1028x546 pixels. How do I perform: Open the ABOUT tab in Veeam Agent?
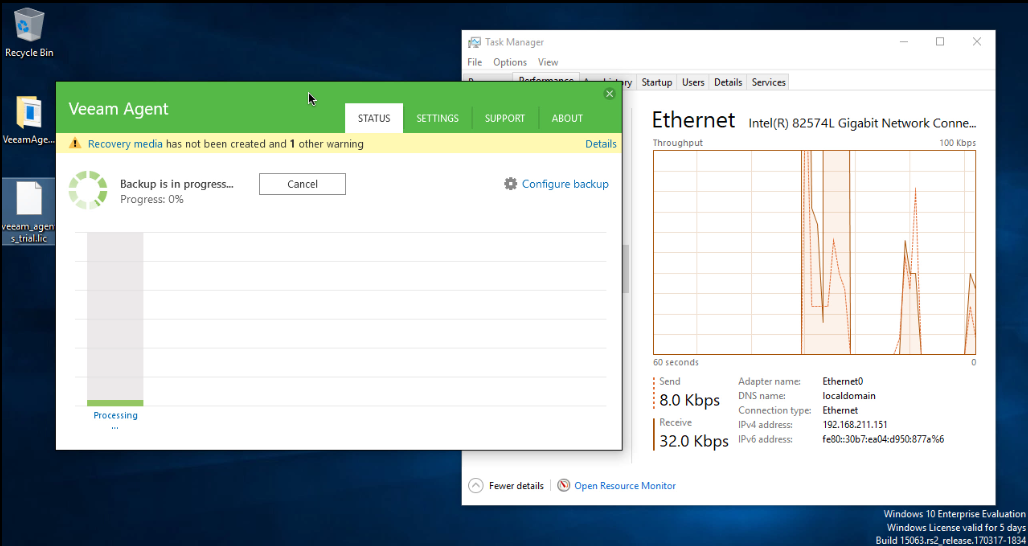point(567,118)
